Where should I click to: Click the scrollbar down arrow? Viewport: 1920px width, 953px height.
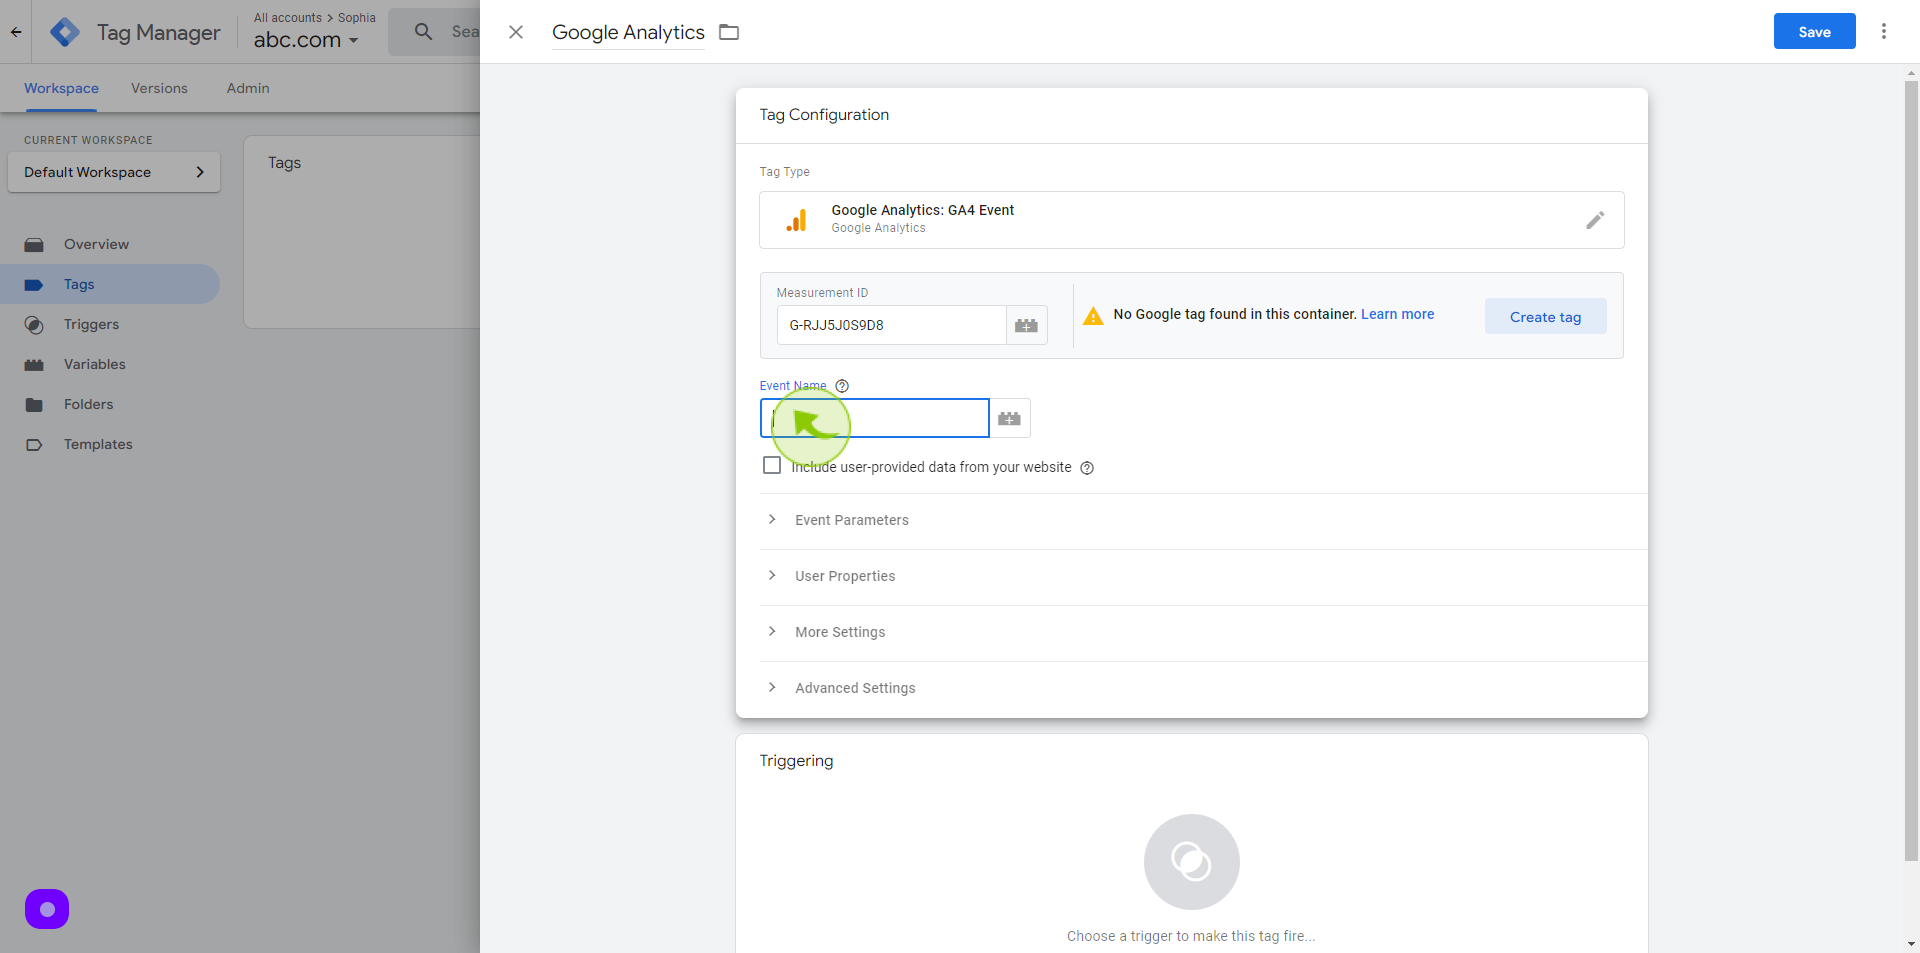point(1911,943)
